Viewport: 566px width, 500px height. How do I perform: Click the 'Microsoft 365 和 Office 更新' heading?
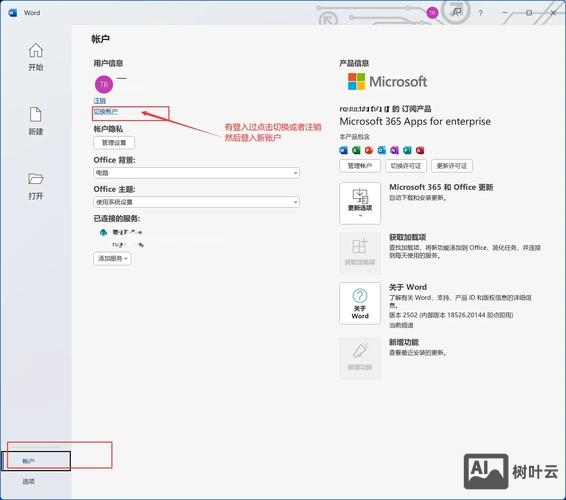pyautogui.click(x=441, y=187)
